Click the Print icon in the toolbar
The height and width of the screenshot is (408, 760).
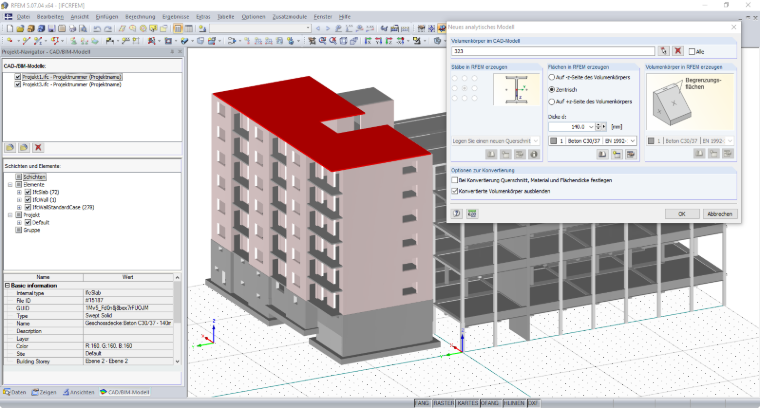coord(73,29)
